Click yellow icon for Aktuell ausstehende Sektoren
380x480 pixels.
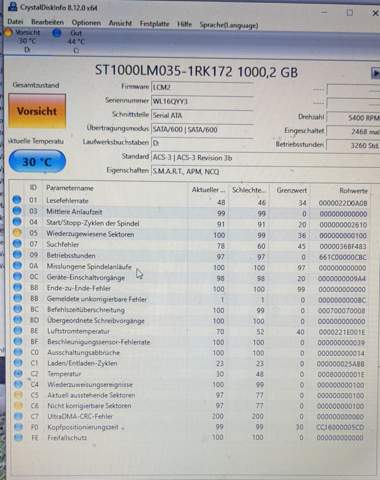pyautogui.click(x=19, y=395)
